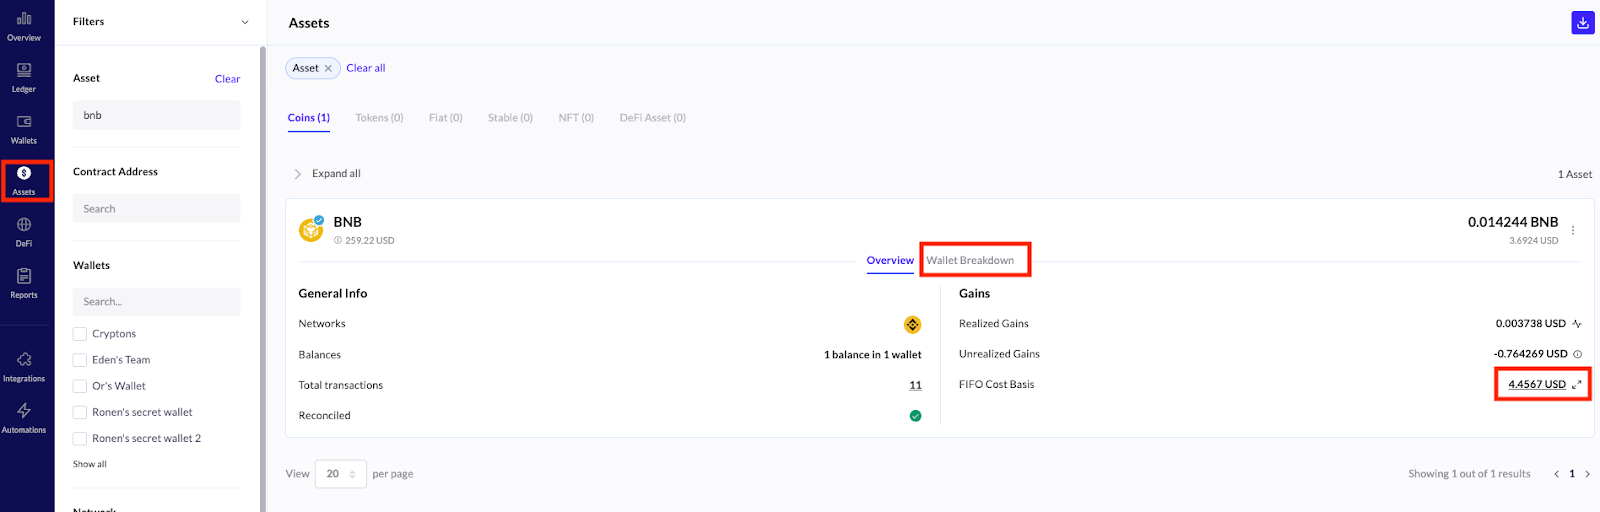
Task: Open Wallets from the left sidebar
Action: tap(24, 129)
